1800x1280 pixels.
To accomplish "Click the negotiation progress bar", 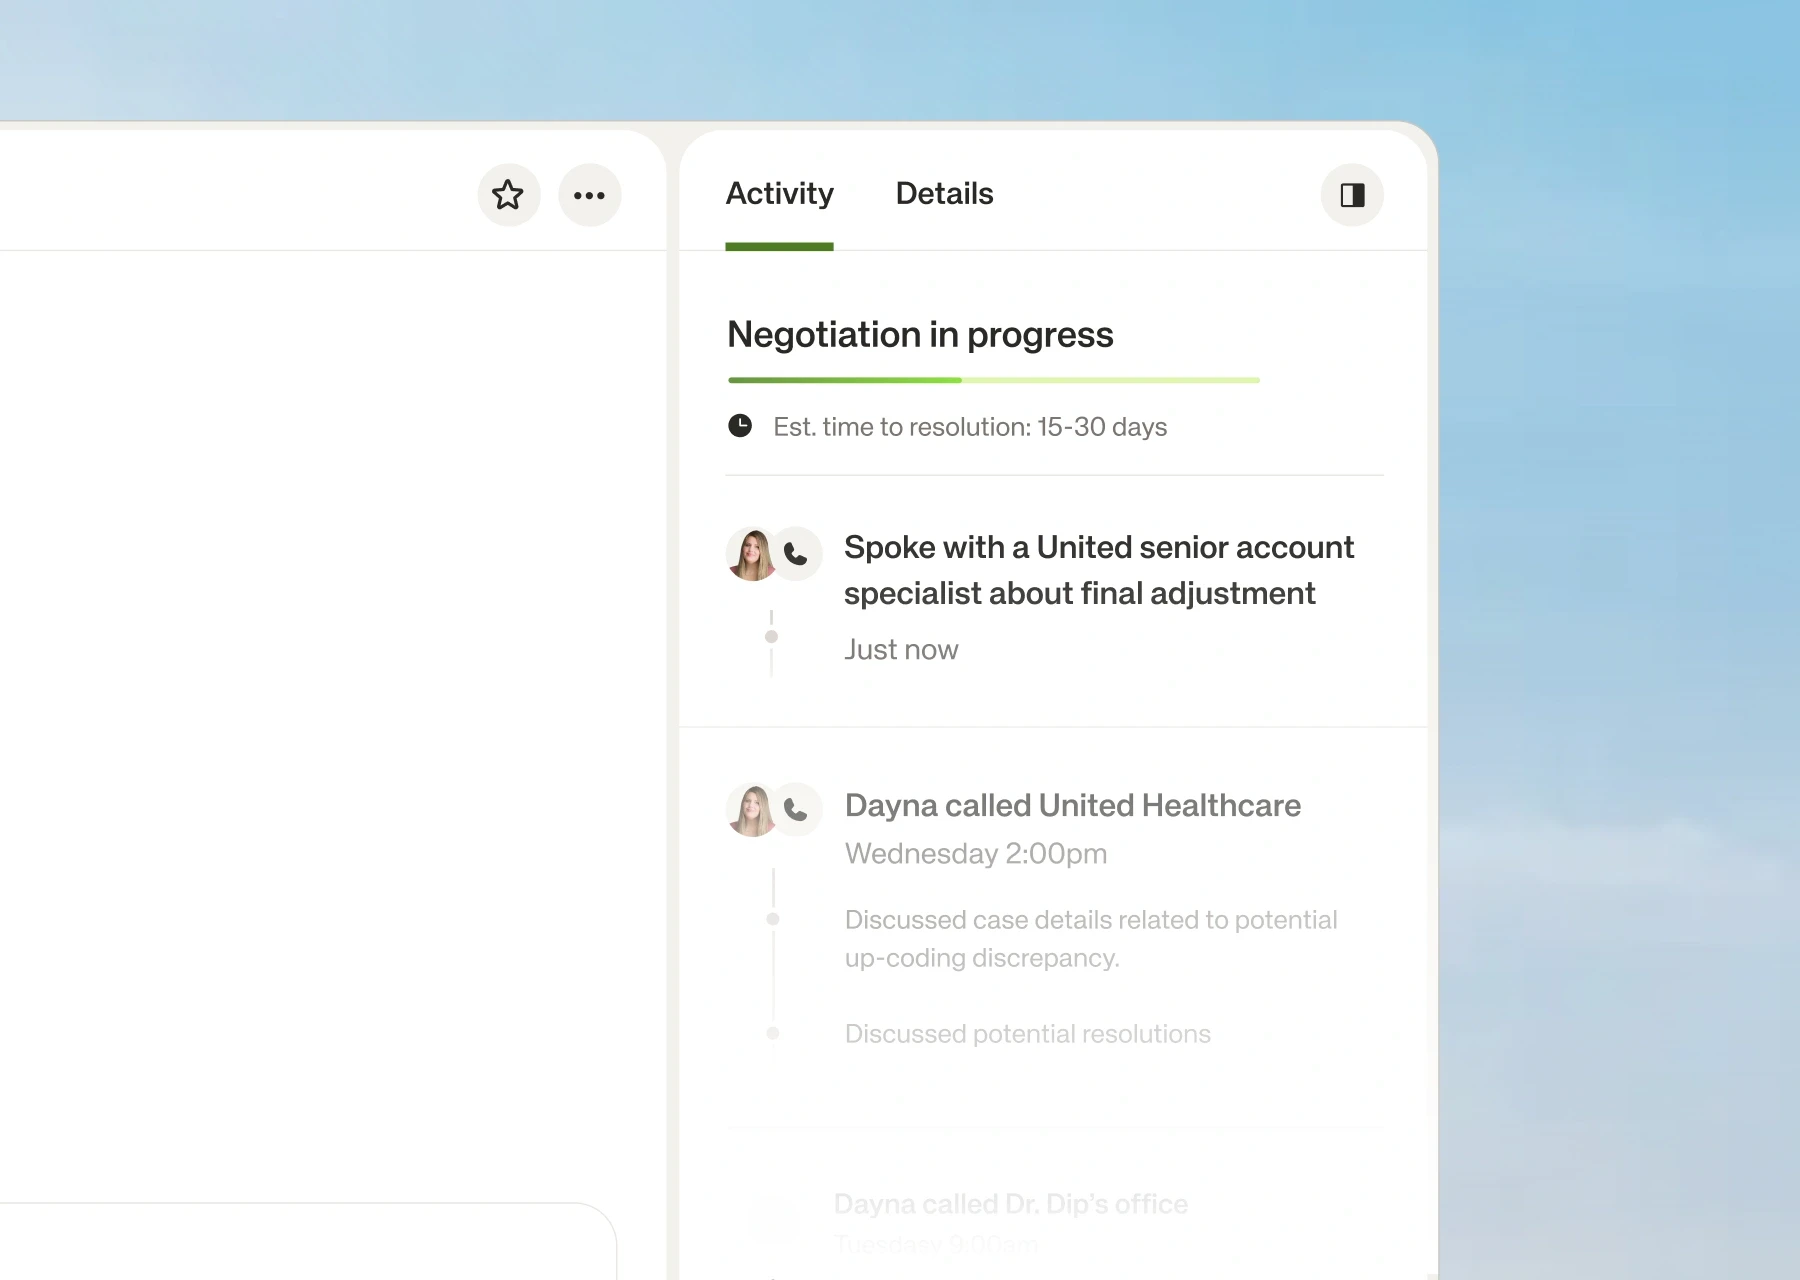I will tap(994, 380).
